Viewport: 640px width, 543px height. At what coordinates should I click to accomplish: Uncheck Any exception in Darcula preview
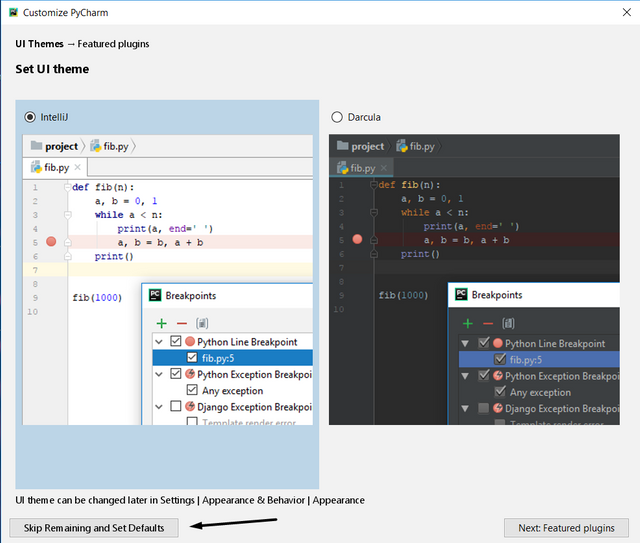click(500, 392)
